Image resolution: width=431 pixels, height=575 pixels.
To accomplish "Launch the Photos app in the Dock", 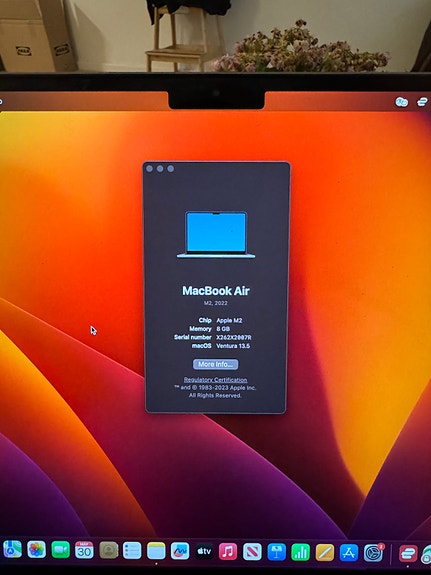I will 36,550.
